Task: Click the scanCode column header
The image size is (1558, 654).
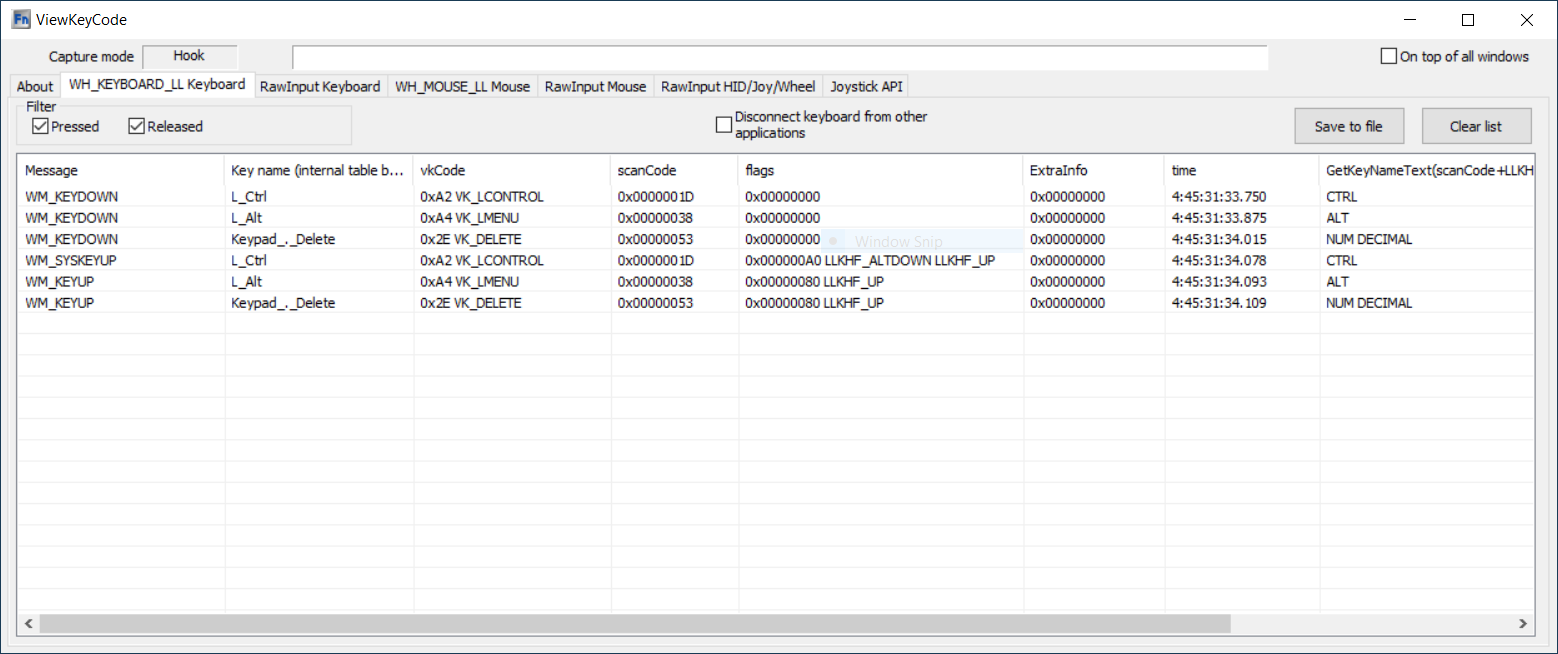Action: (x=674, y=170)
